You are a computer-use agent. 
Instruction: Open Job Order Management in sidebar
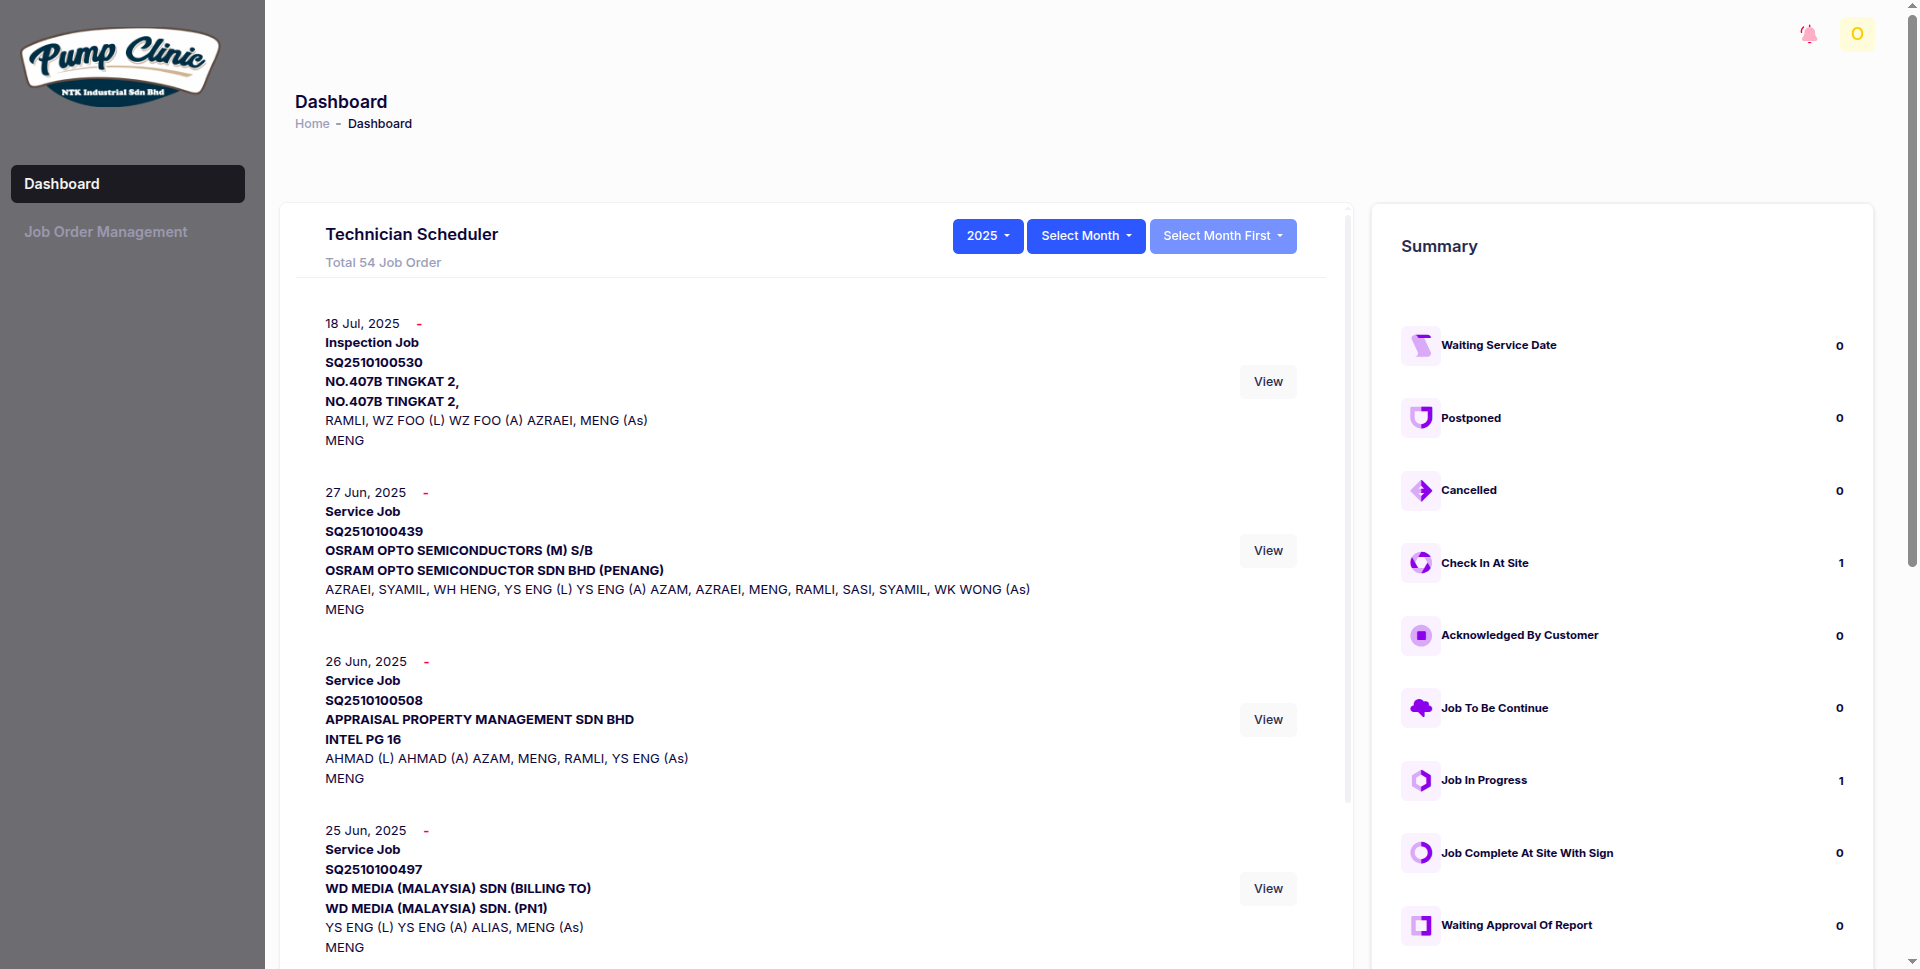106,232
